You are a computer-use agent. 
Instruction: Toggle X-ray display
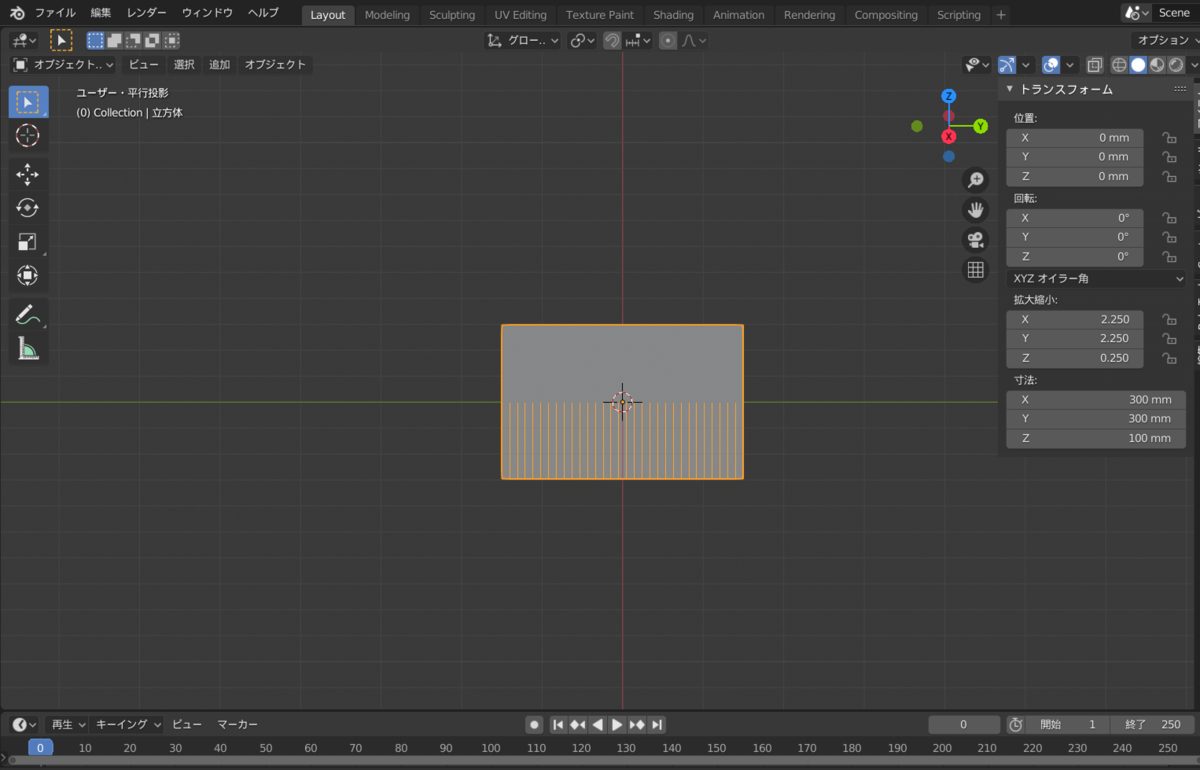(x=1095, y=65)
